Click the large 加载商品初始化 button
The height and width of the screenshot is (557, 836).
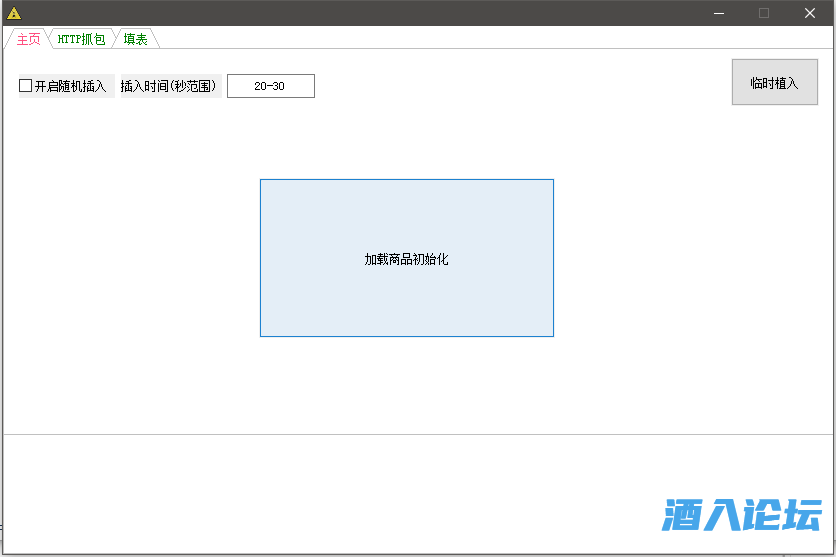(x=406, y=258)
